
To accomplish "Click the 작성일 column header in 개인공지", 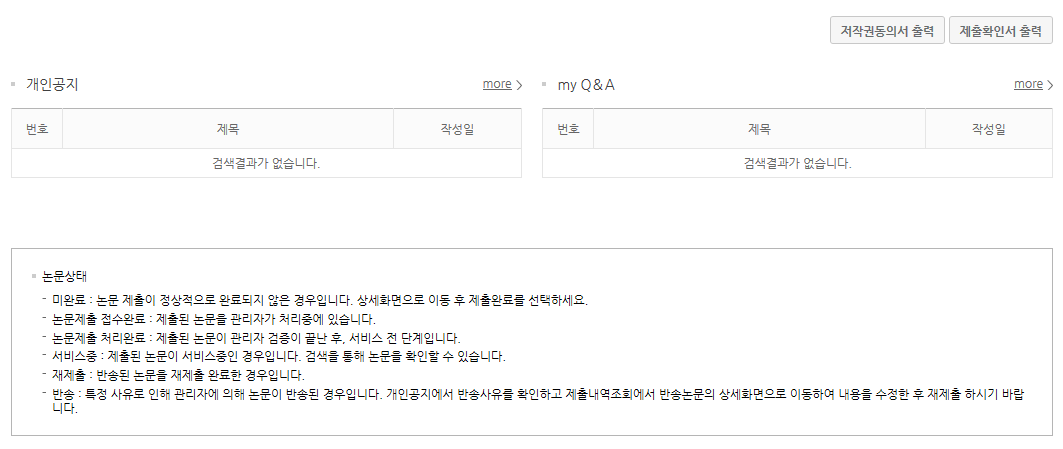I will 457,129.
